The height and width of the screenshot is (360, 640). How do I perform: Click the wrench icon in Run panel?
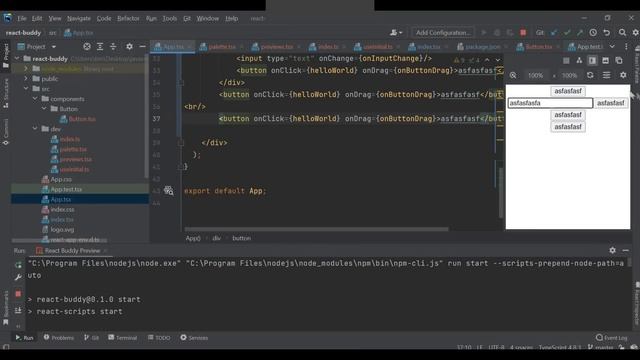(18, 278)
